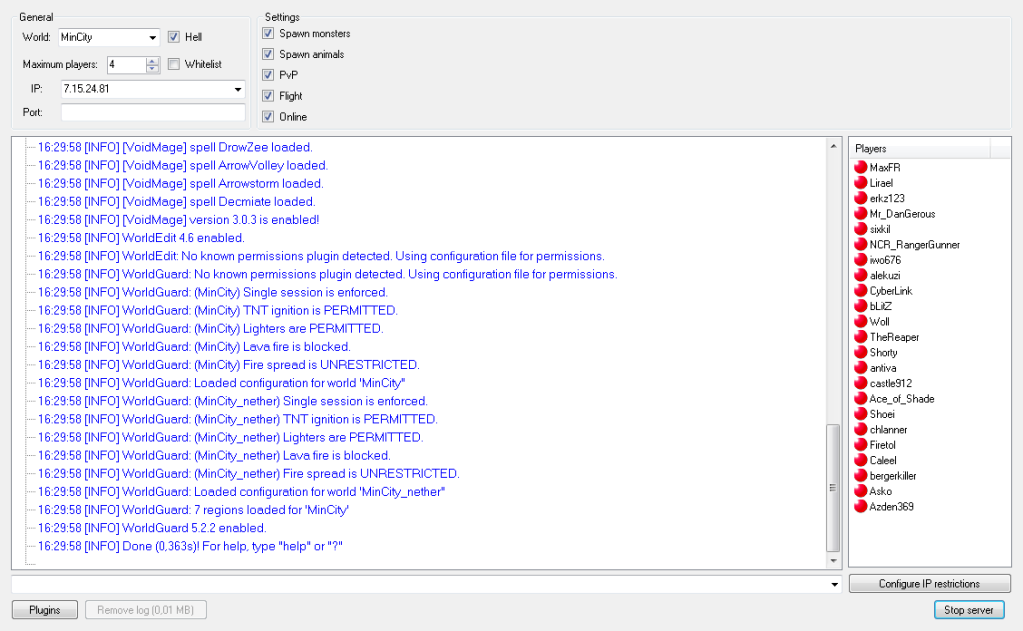Select log line 'WorldGuard 5.2.2 enabled.'
The width and height of the screenshot is (1023, 631).
click(x=152, y=528)
